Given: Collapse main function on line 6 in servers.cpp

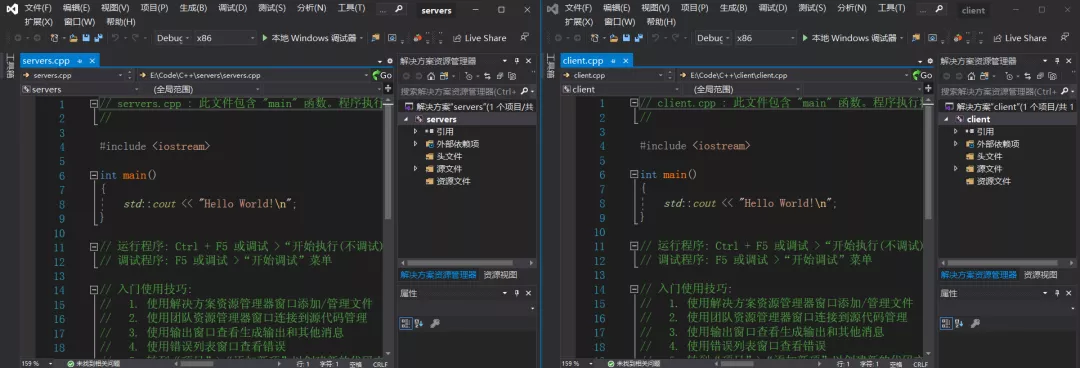Looking at the screenshot, I should point(94,175).
